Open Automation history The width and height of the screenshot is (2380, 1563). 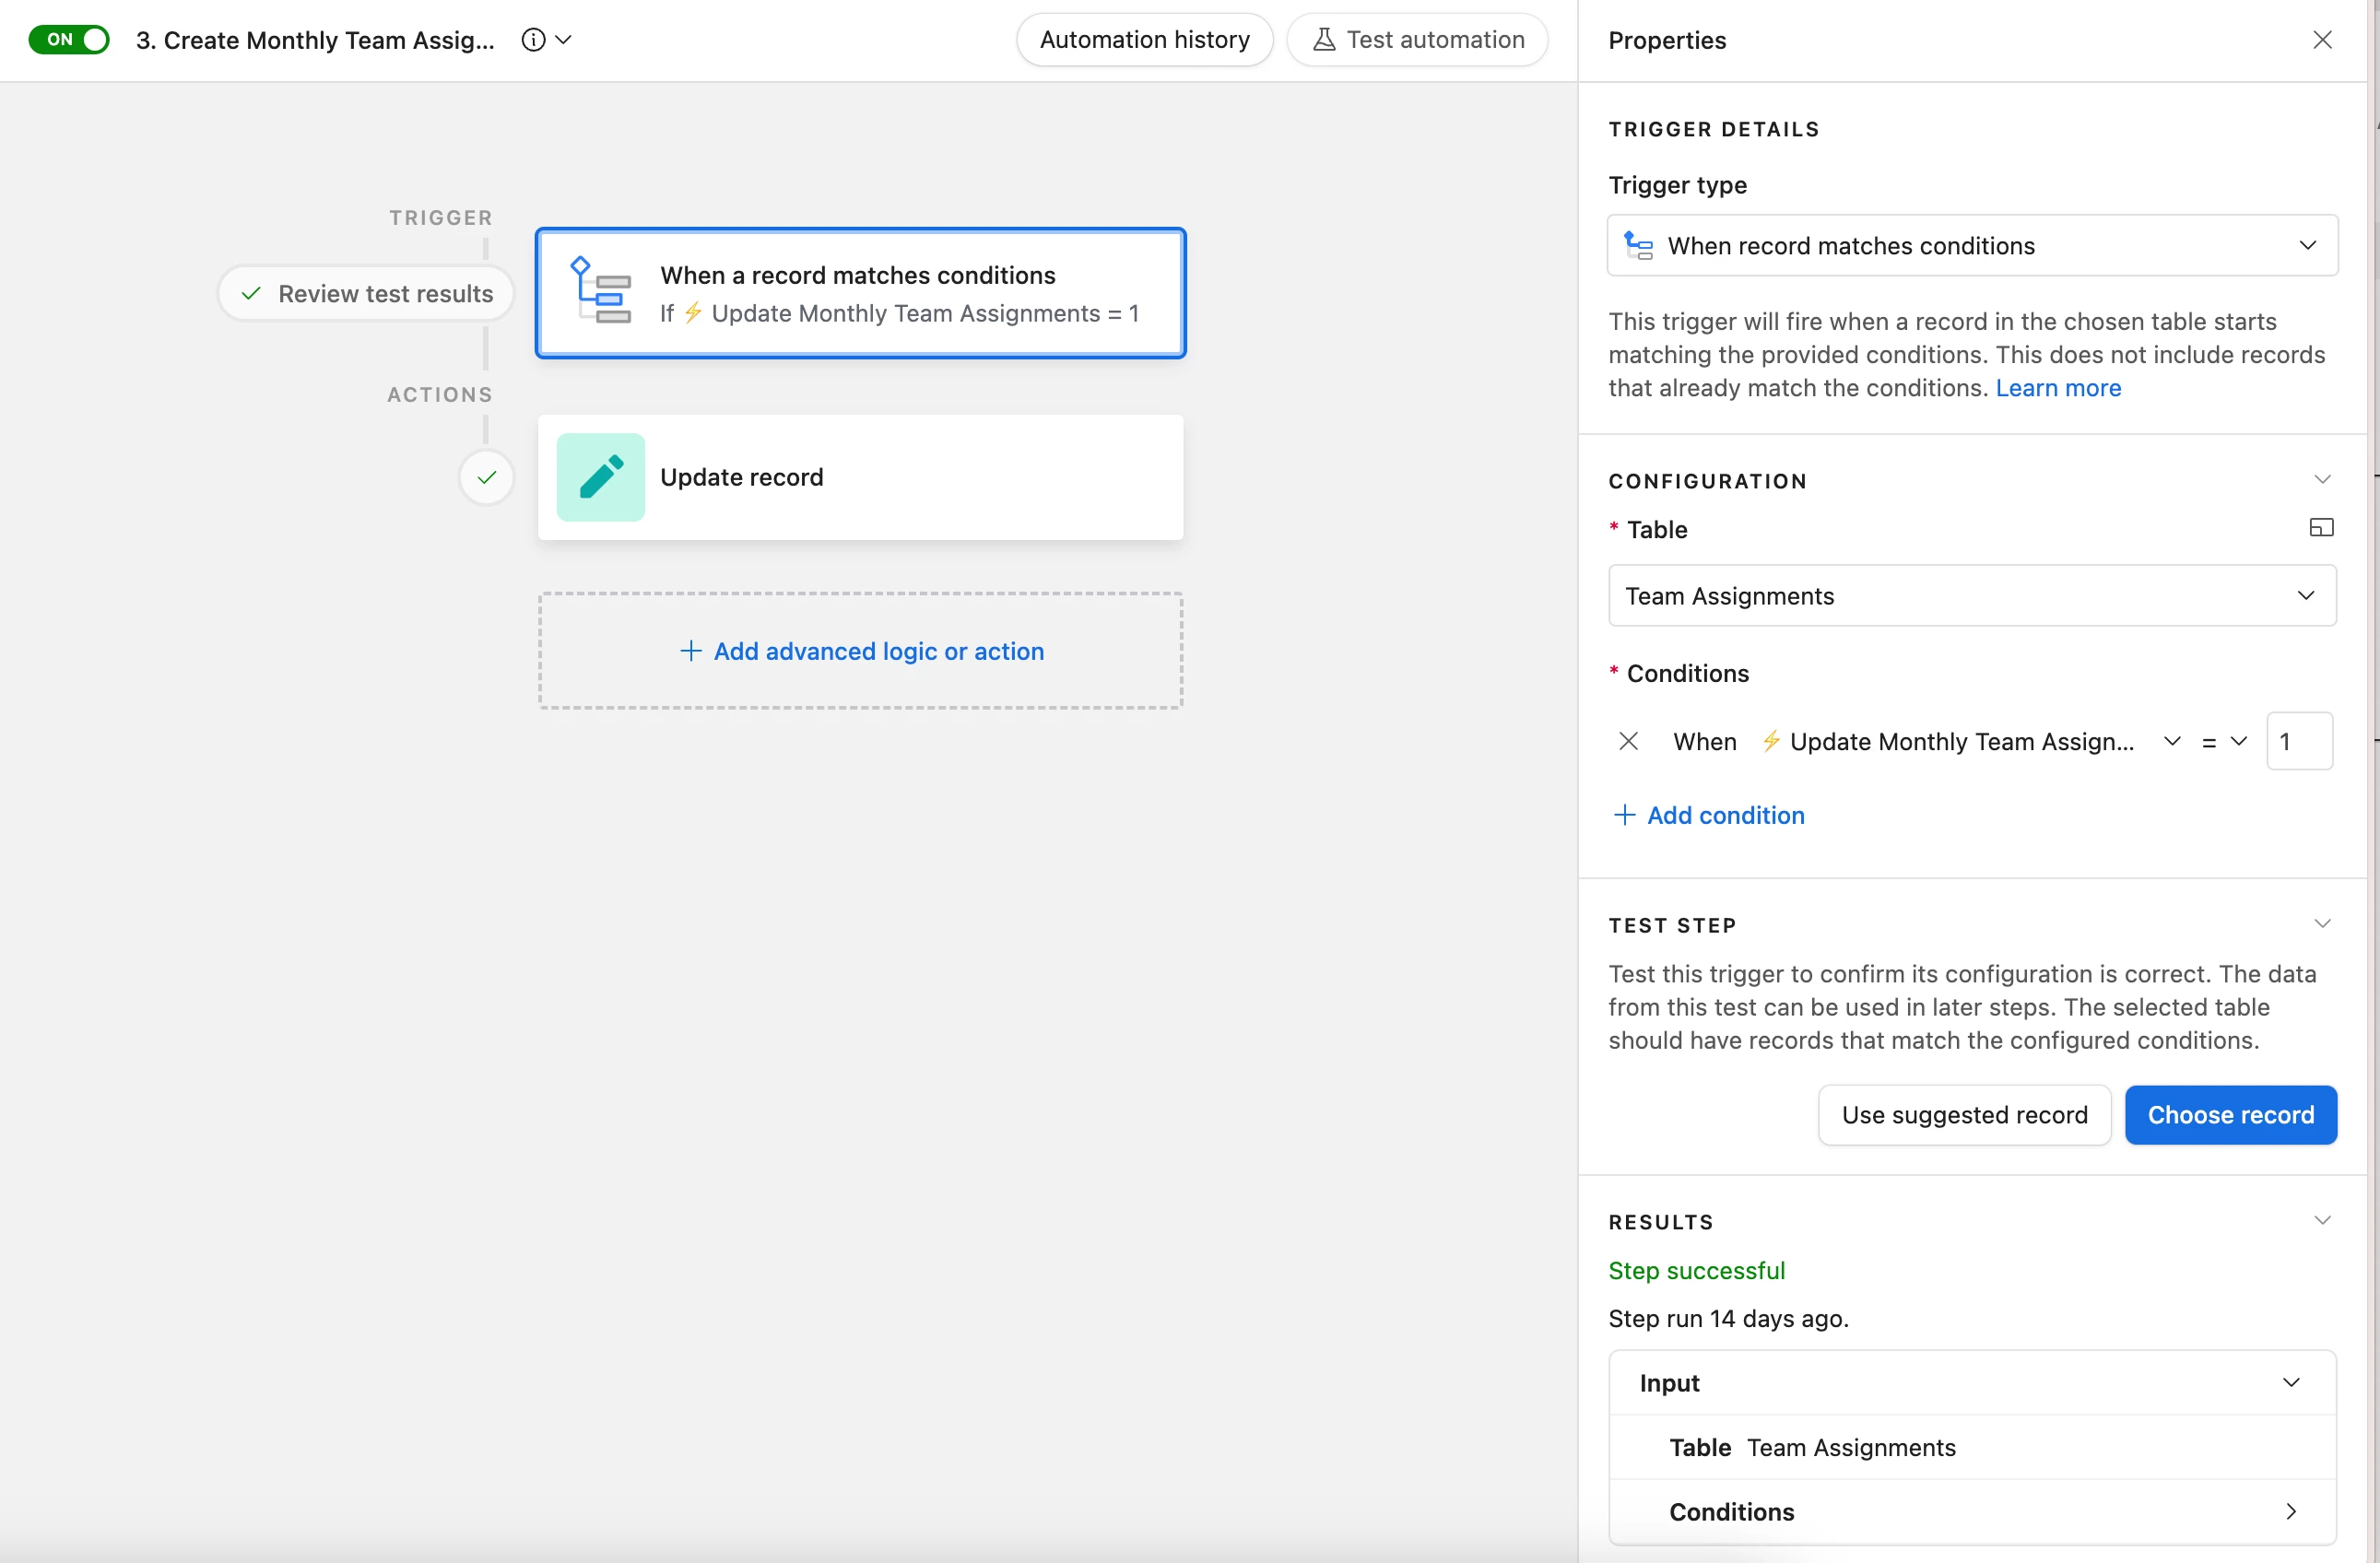click(x=1144, y=40)
